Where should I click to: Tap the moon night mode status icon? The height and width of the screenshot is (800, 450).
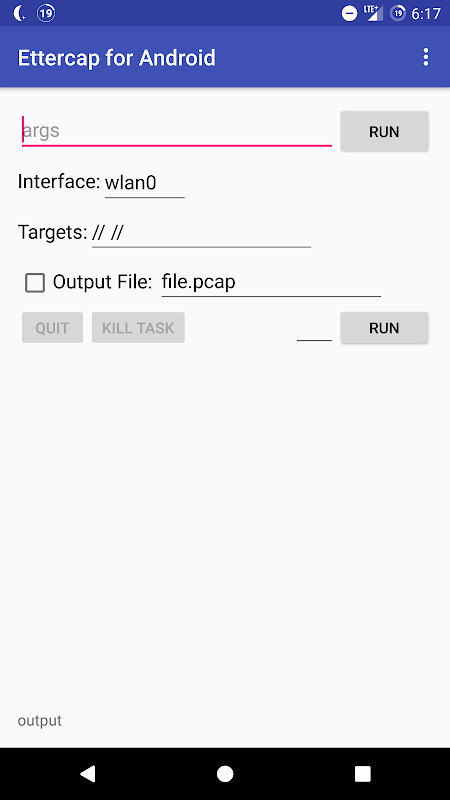click(x=19, y=13)
